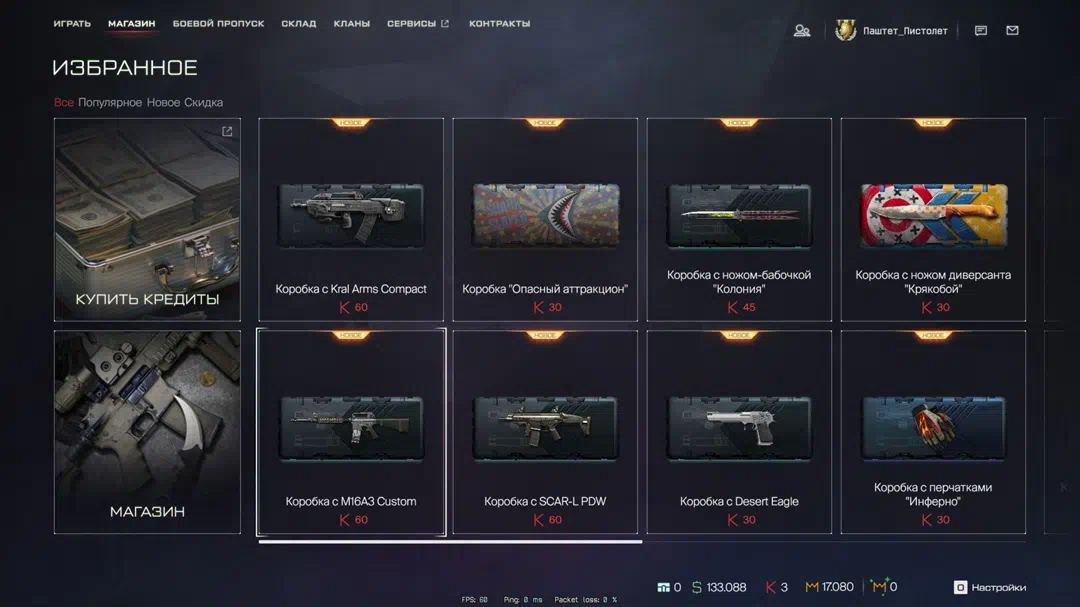Click the M crowns currency balance
Viewport: 1080px width, 607px height.
[829, 587]
